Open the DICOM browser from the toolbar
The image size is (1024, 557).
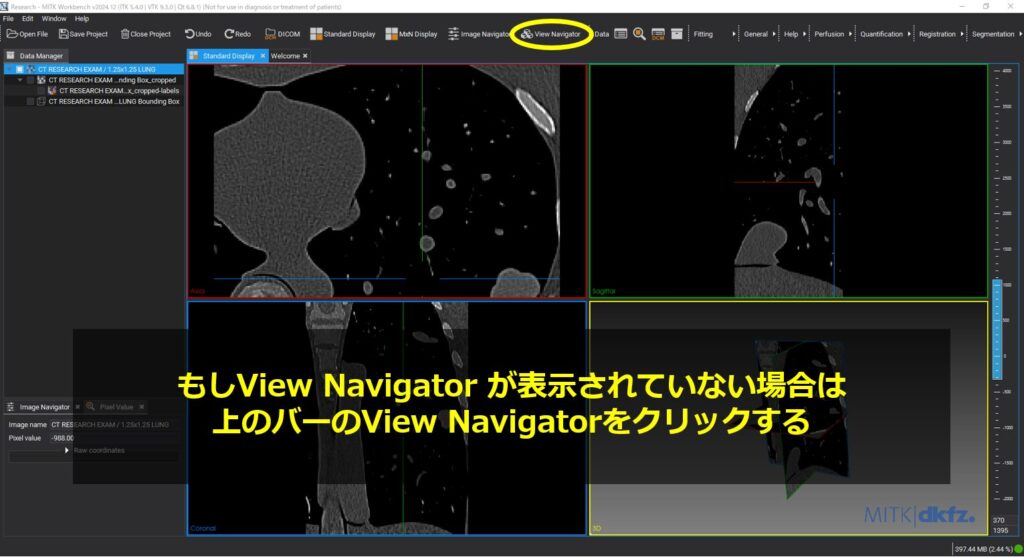point(282,34)
